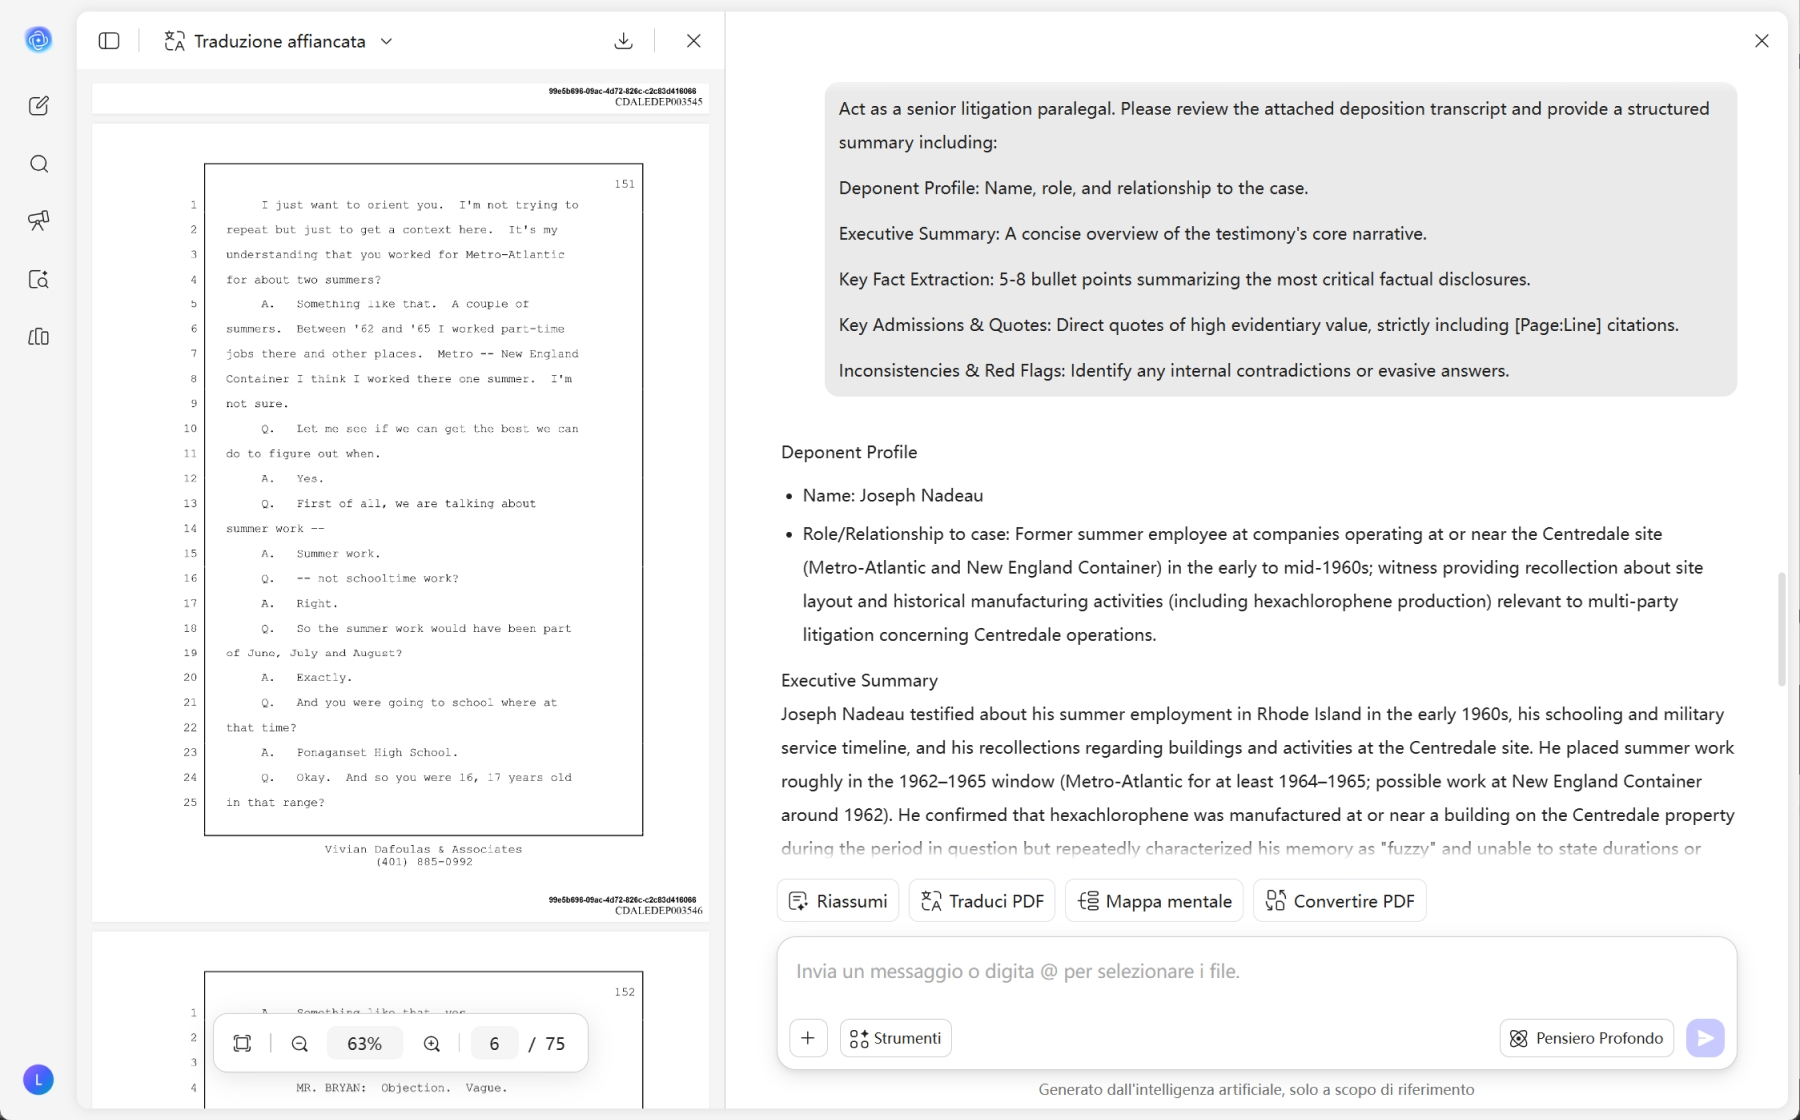Open the app logo home icon
Viewport: 1800px width, 1120px height.
pos(38,40)
